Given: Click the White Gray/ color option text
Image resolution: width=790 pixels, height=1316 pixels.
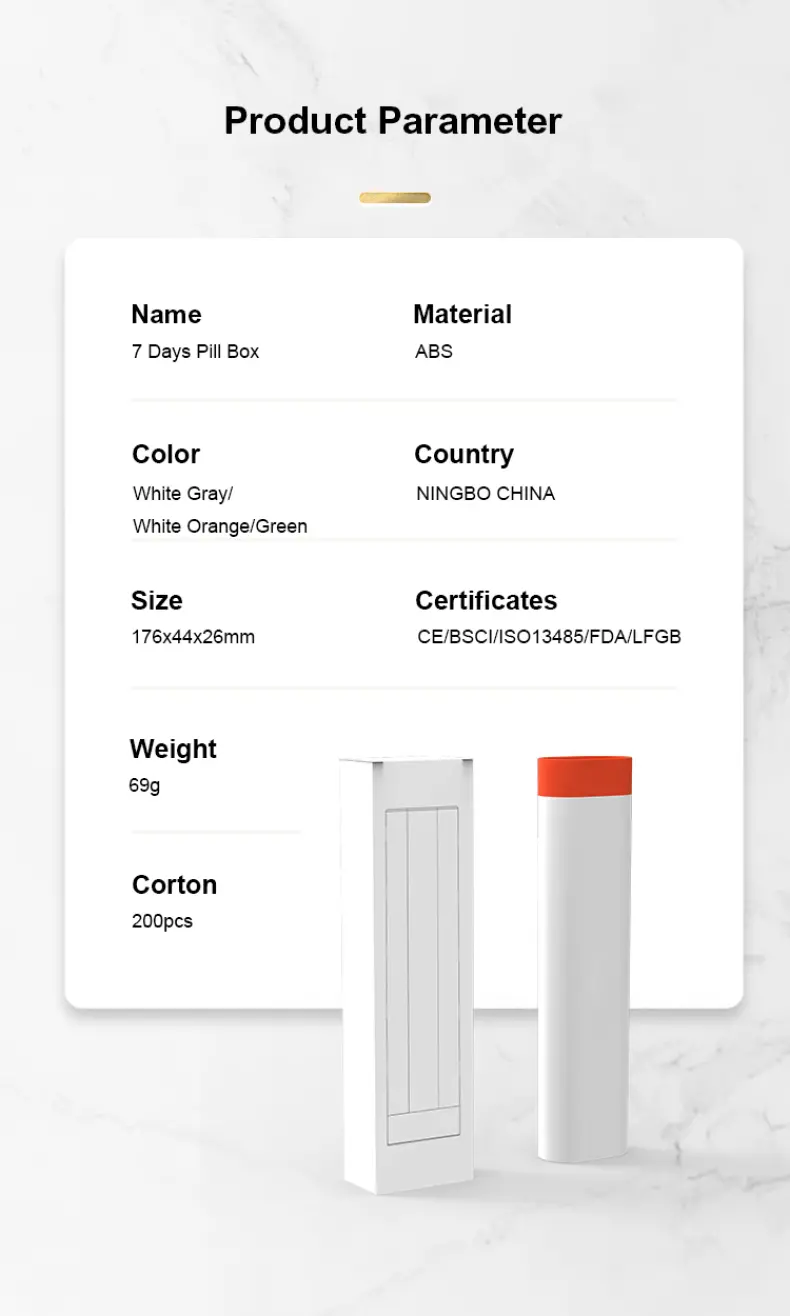Looking at the screenshot, I should coord(183,493).
